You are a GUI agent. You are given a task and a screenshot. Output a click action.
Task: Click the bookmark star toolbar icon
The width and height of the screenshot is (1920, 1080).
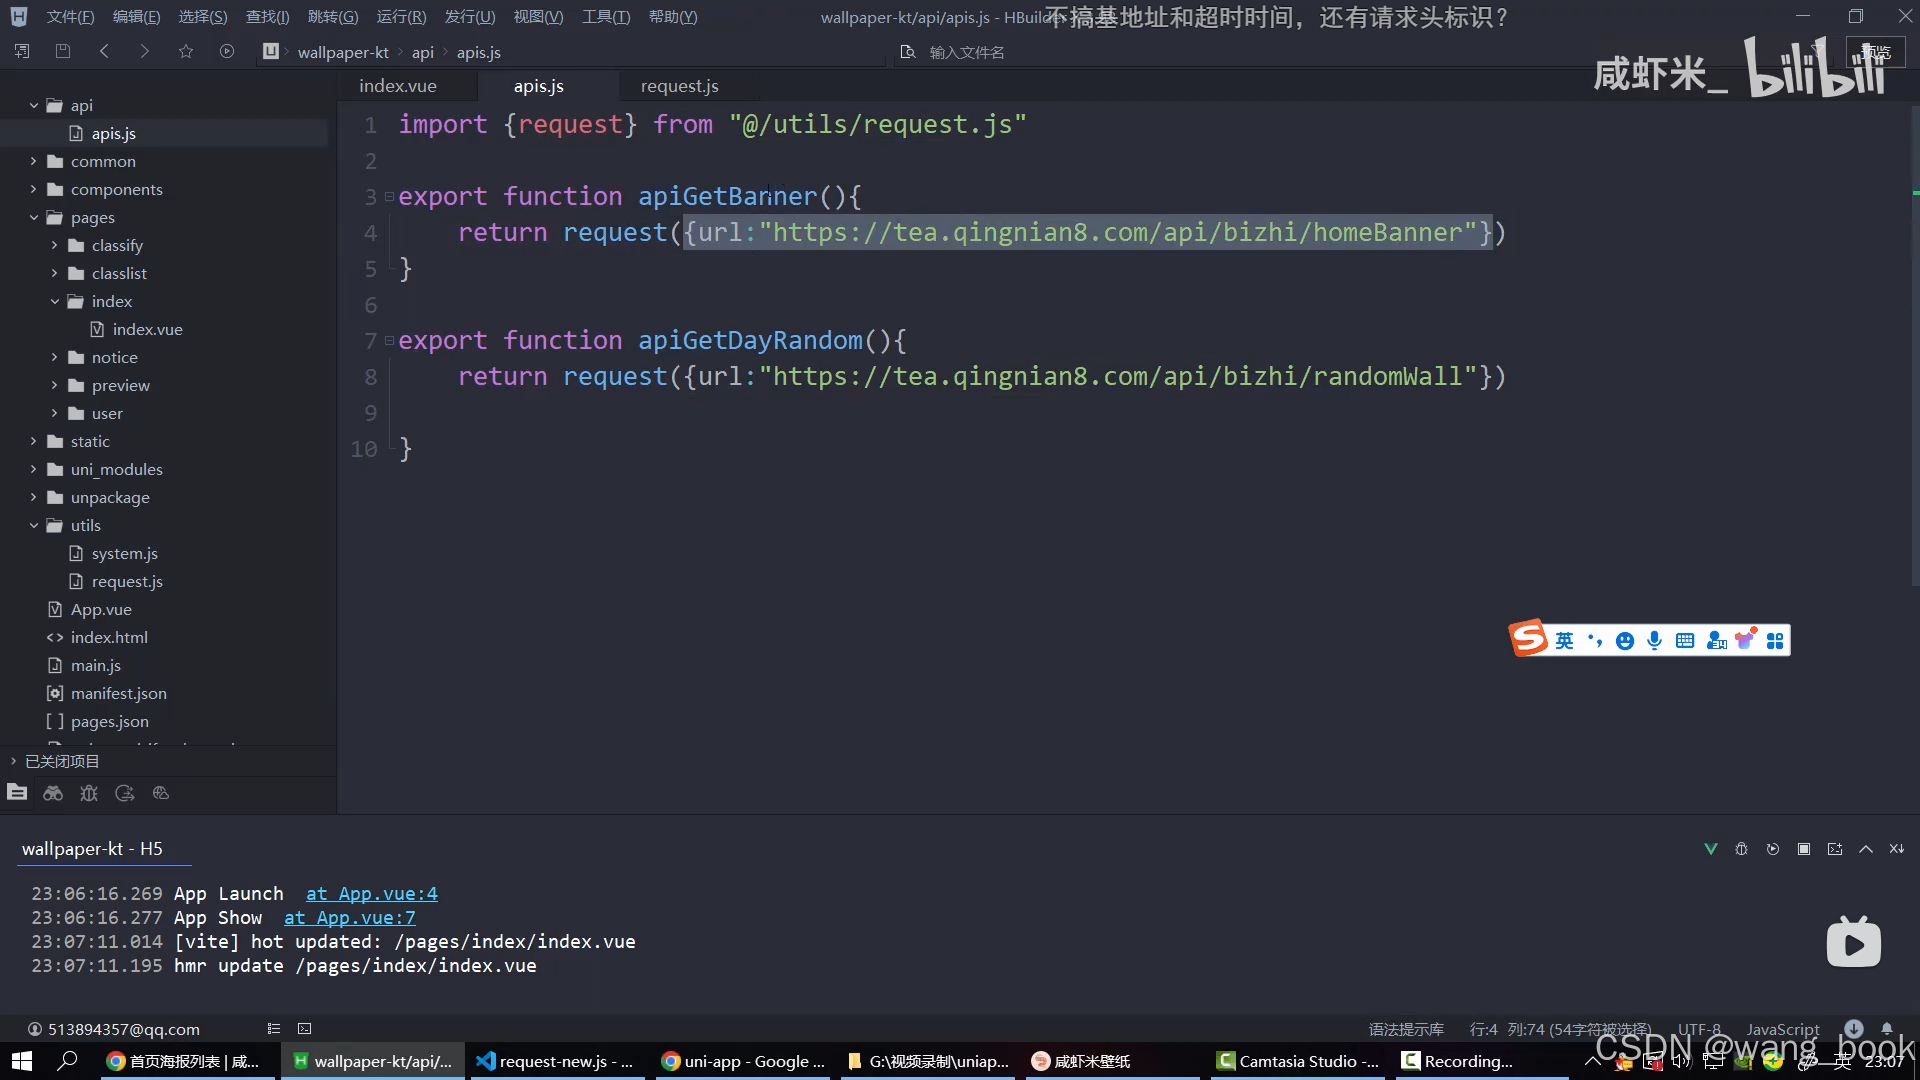tap(186, 51)
